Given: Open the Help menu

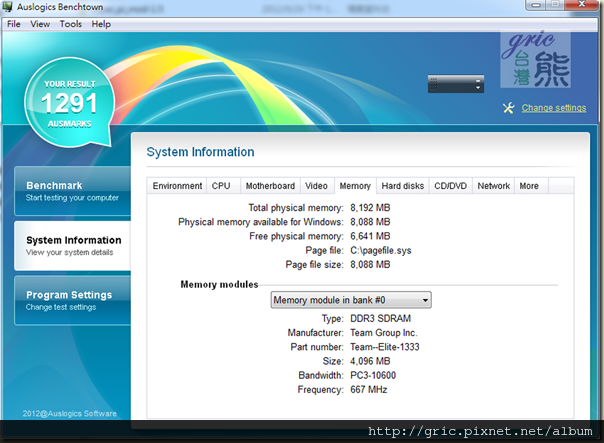Looking at the screenshot, I should click(x=101, y=24).
